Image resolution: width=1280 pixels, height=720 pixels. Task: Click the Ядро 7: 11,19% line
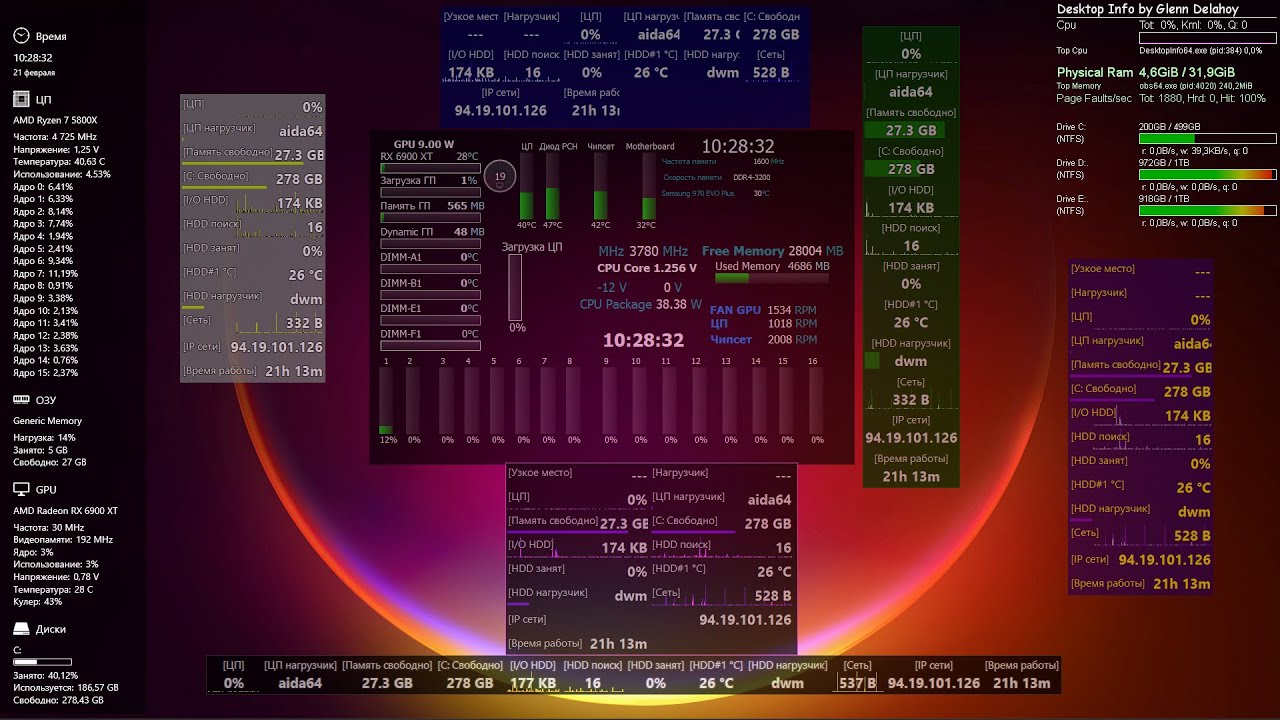coord(45,273)
